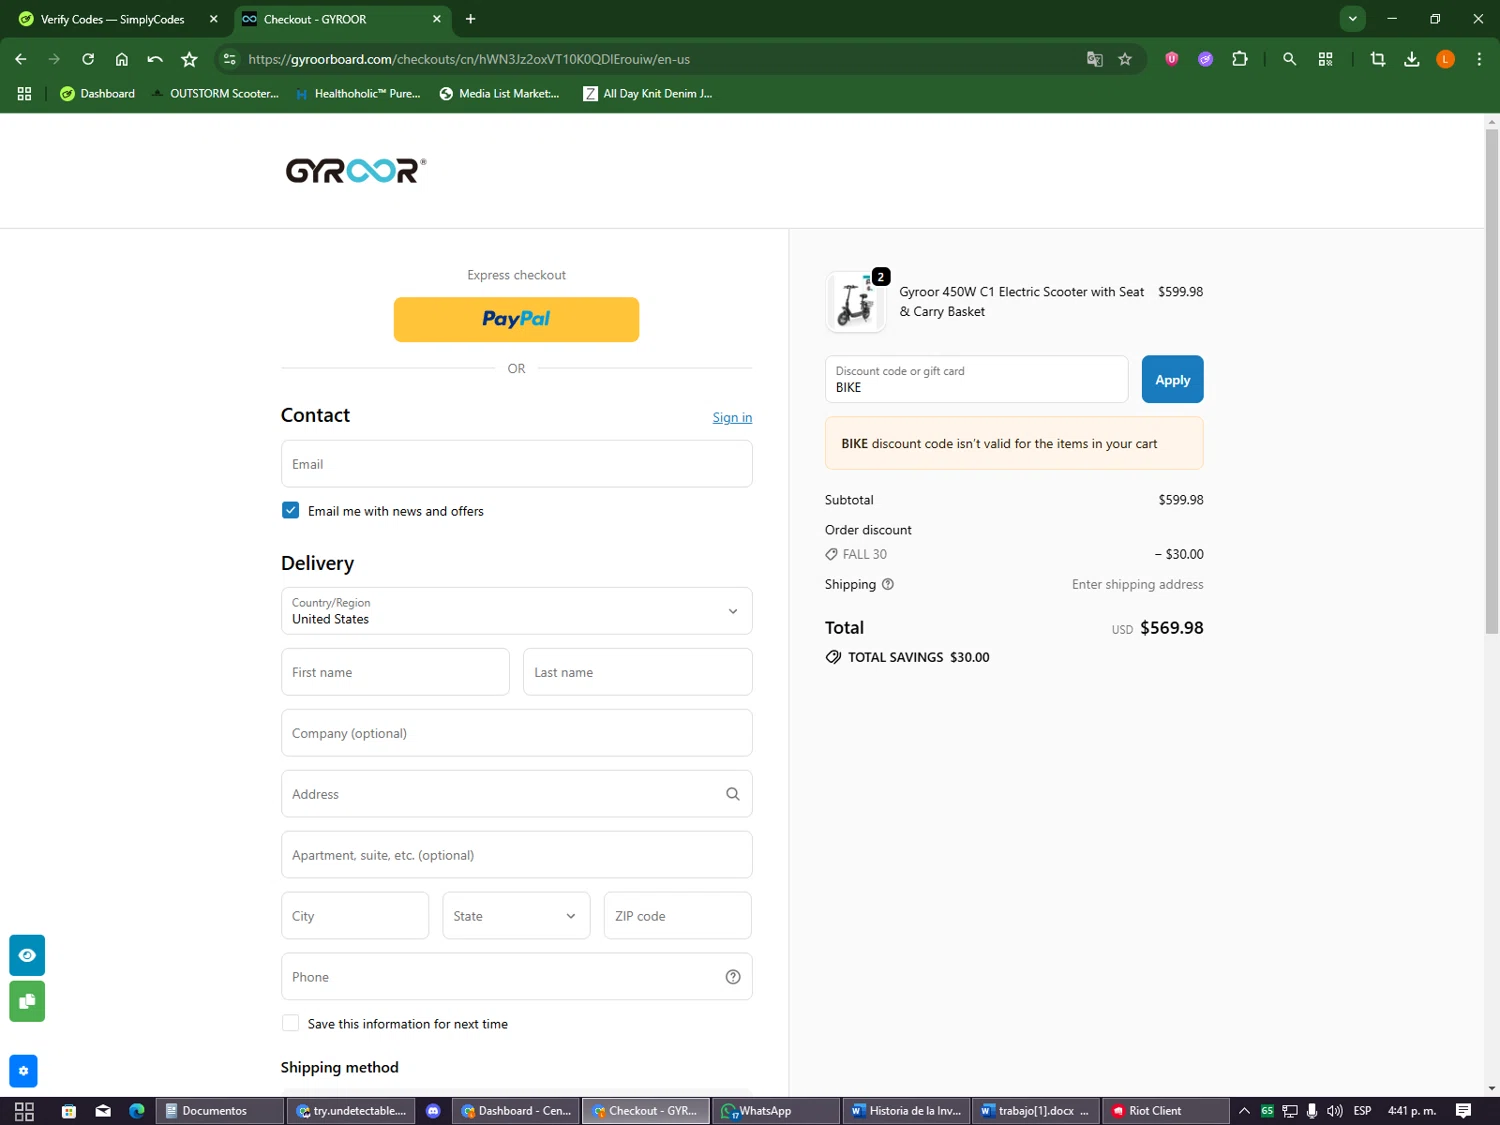Screen dimensions: 1500x1125
Task: Click the First name field
Action: pyautogui.click(x=395, y=672)
